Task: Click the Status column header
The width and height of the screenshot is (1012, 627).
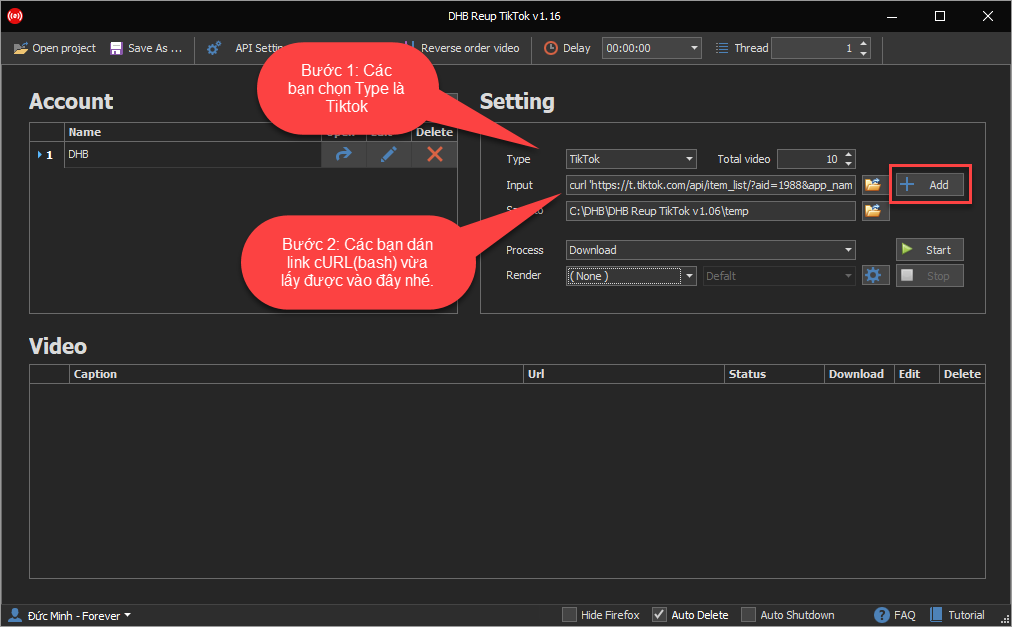Action: (774, 374)
